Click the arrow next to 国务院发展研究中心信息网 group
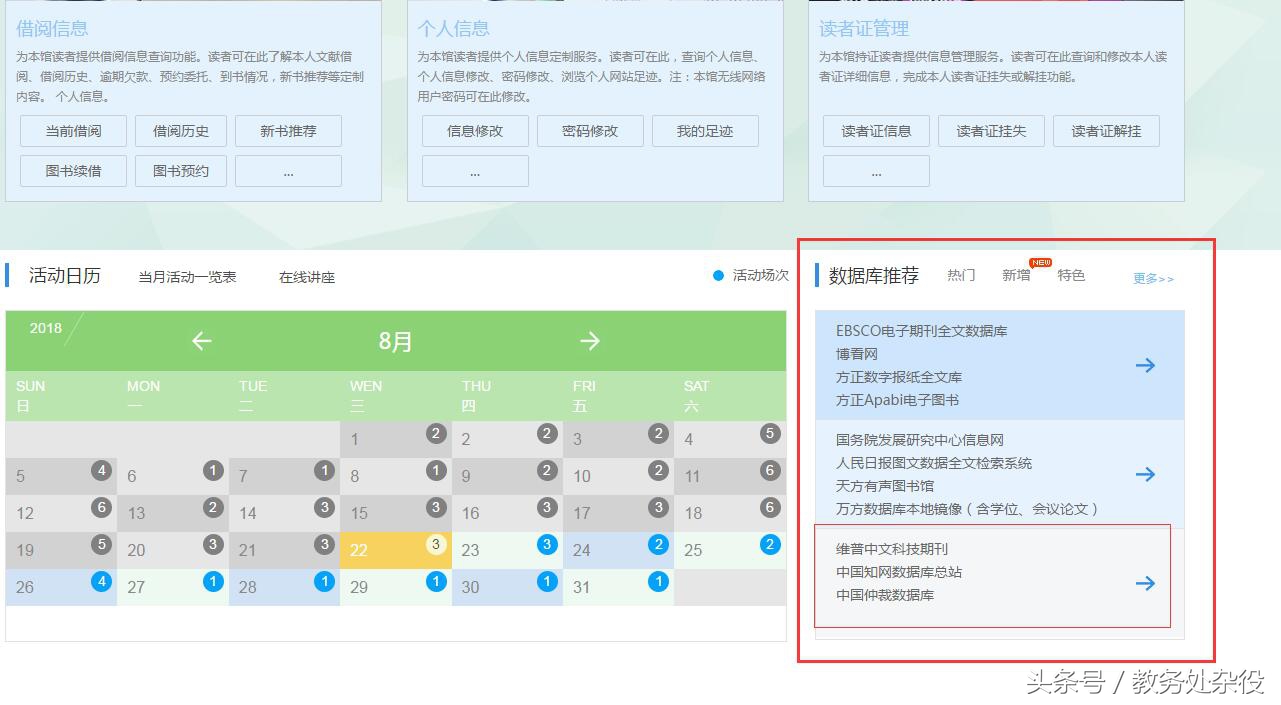Image resolution: width=1281 pixels, height=705 pixels. (1145, 474)
